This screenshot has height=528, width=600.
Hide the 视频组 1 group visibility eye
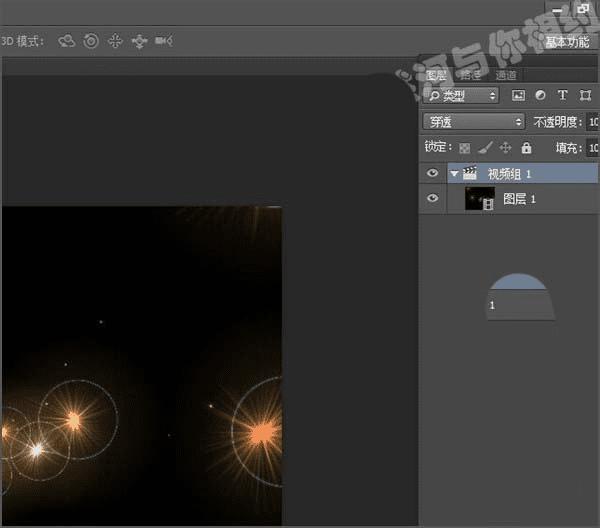[432, 173]
